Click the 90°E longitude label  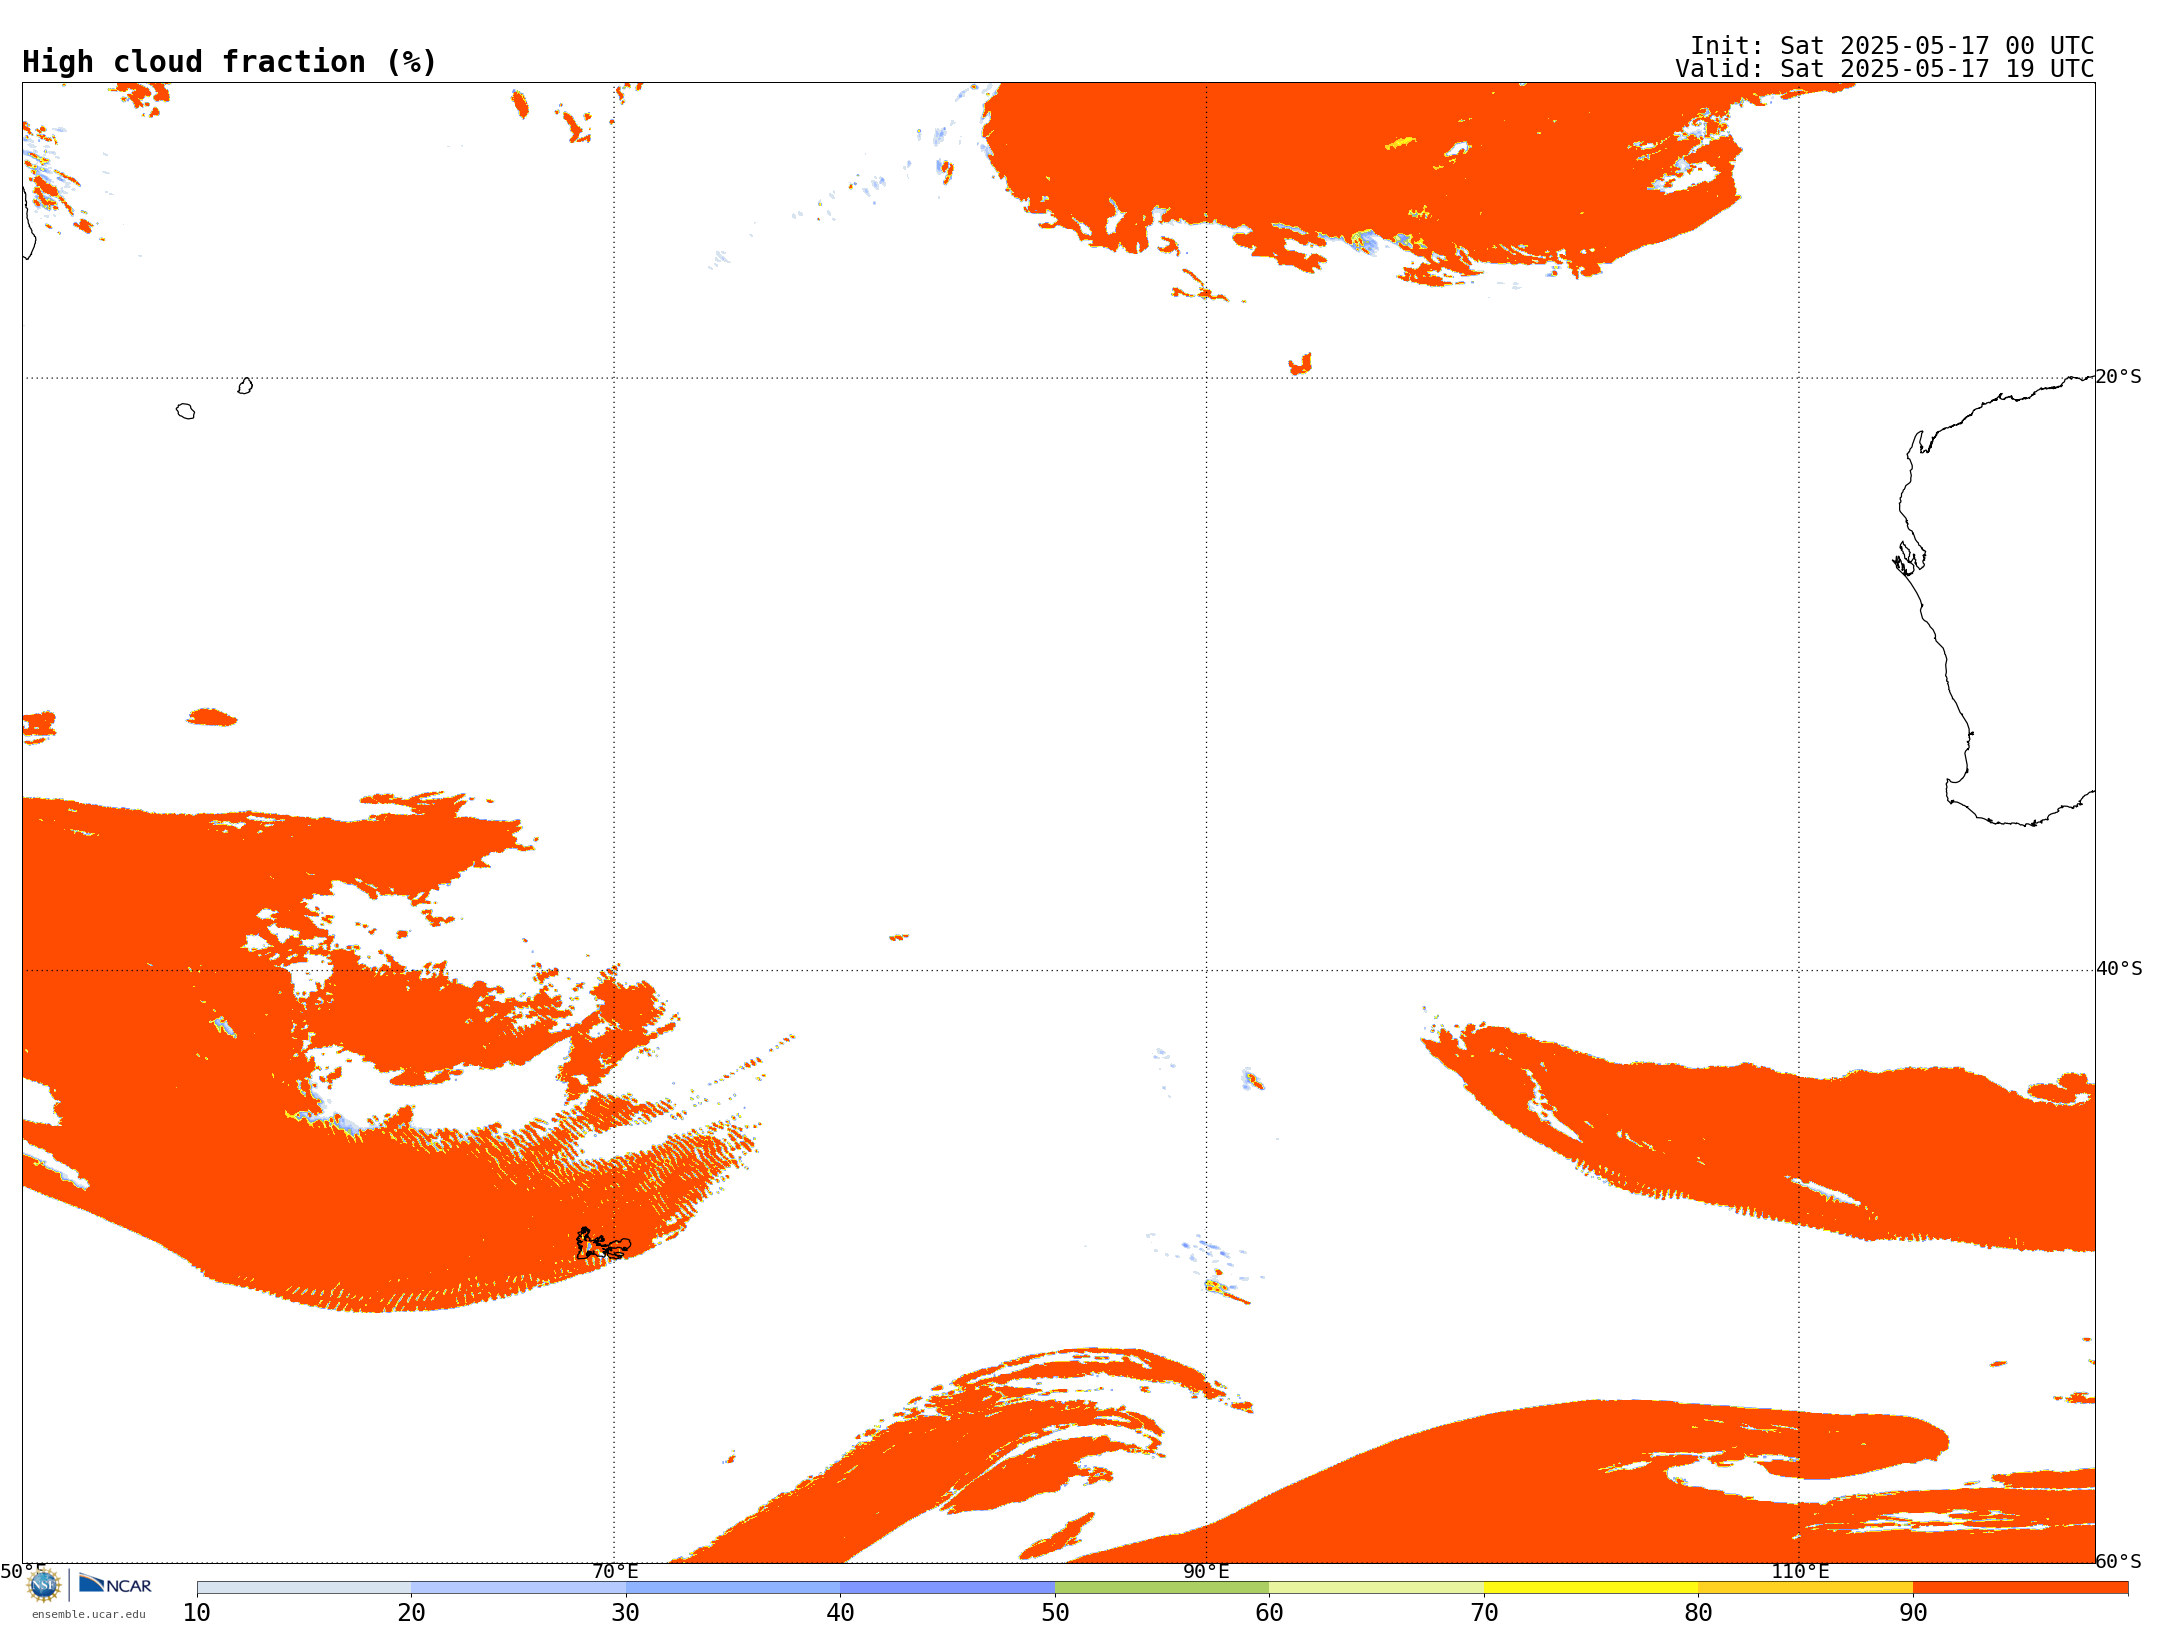[x=1206, y=1572]
